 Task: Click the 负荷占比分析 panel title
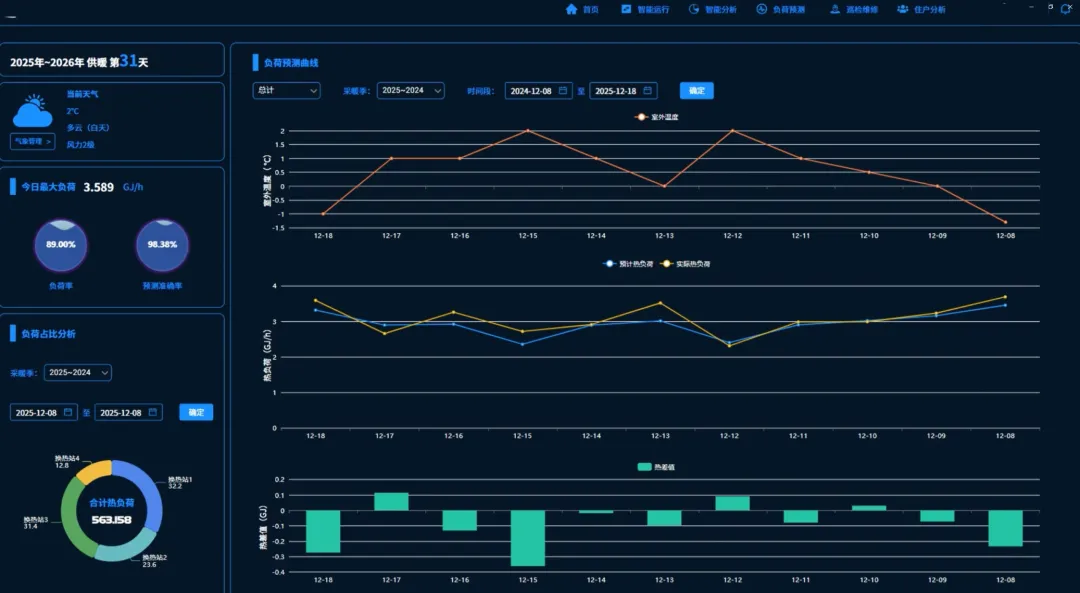(48, 334)
